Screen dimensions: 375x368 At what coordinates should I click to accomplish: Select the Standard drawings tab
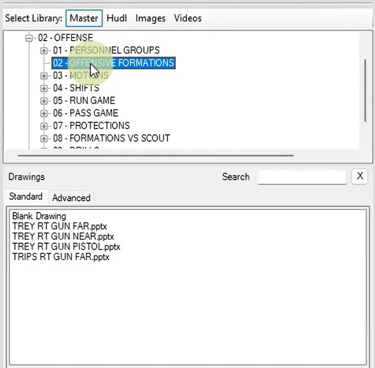[x=26, y=196]
